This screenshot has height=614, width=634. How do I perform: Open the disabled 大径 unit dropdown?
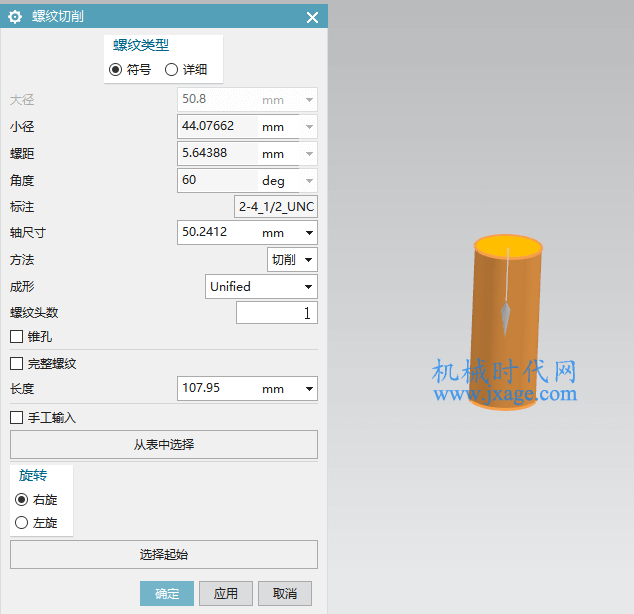click(x=309, y=100)
